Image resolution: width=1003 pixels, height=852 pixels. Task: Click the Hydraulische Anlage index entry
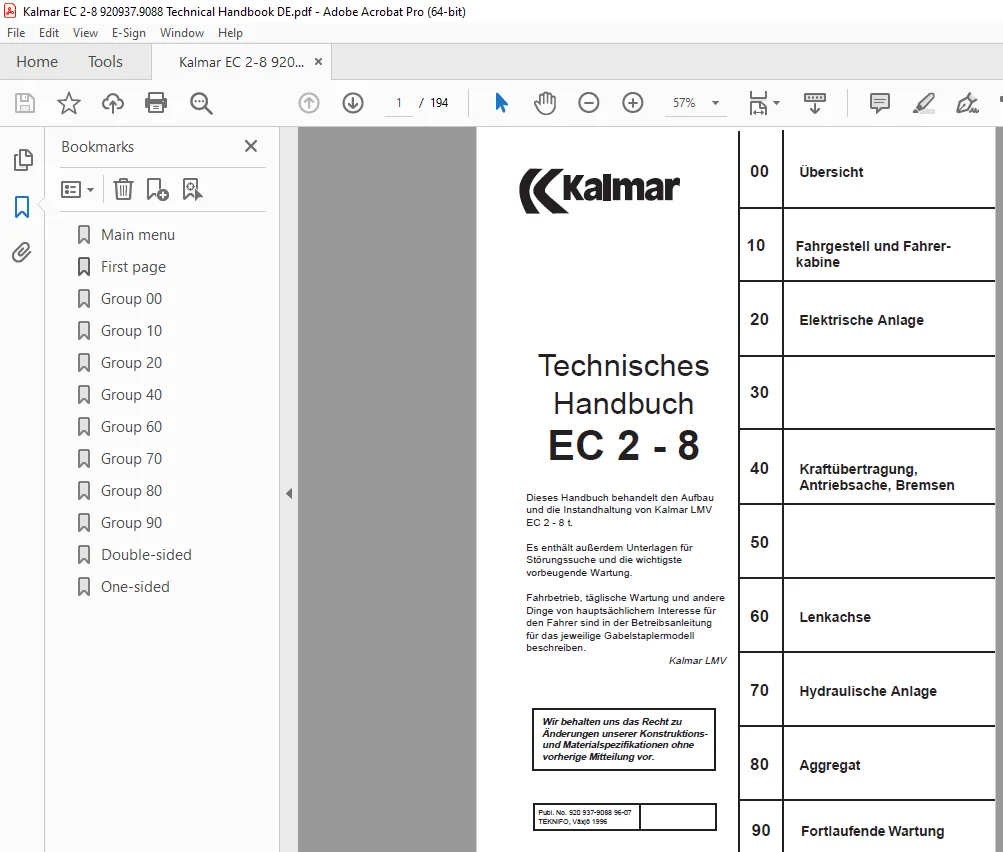(x=867, y=691)
